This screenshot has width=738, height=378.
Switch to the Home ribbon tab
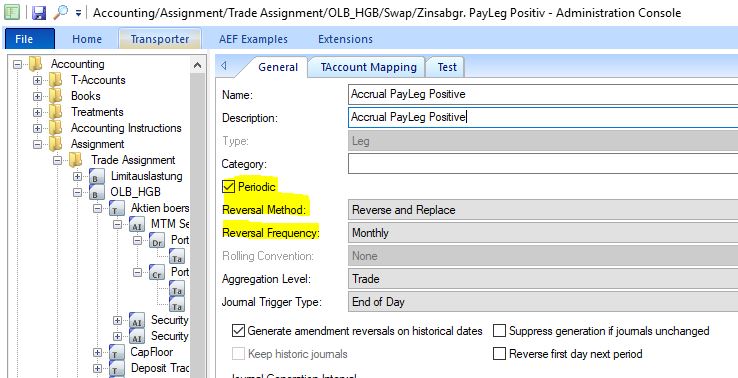(87, 39)
